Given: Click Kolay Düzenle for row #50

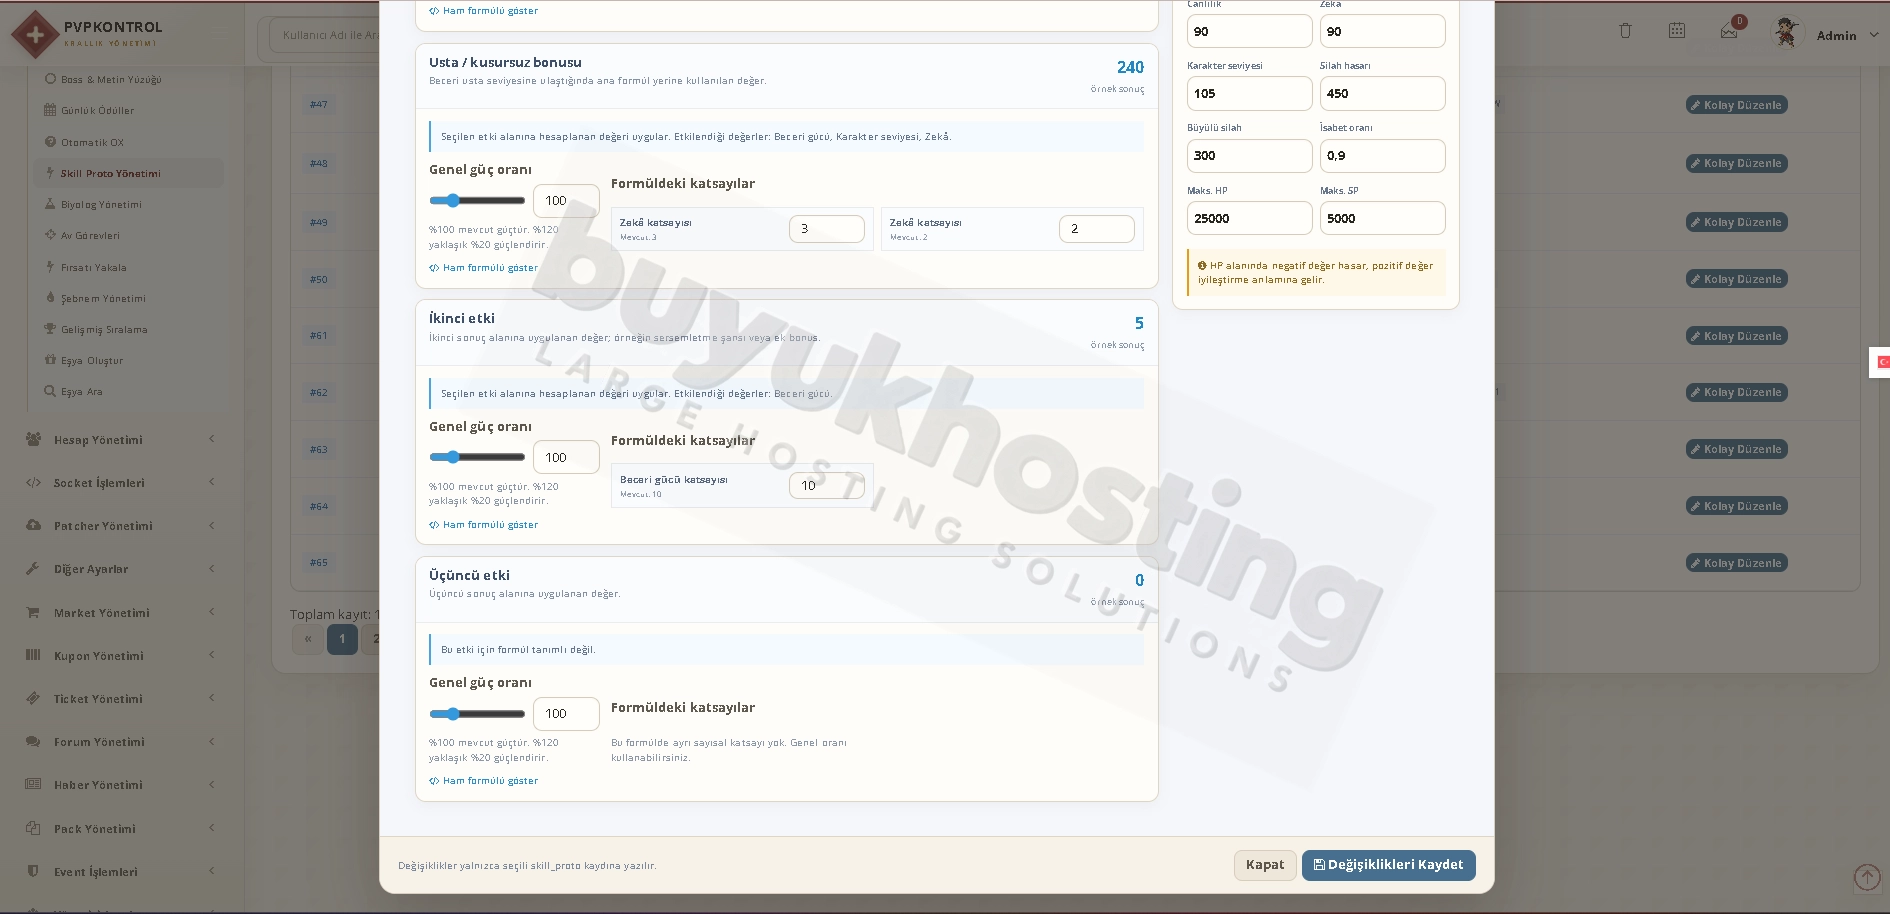Looking at the screenshot, I should (1737, 279).
